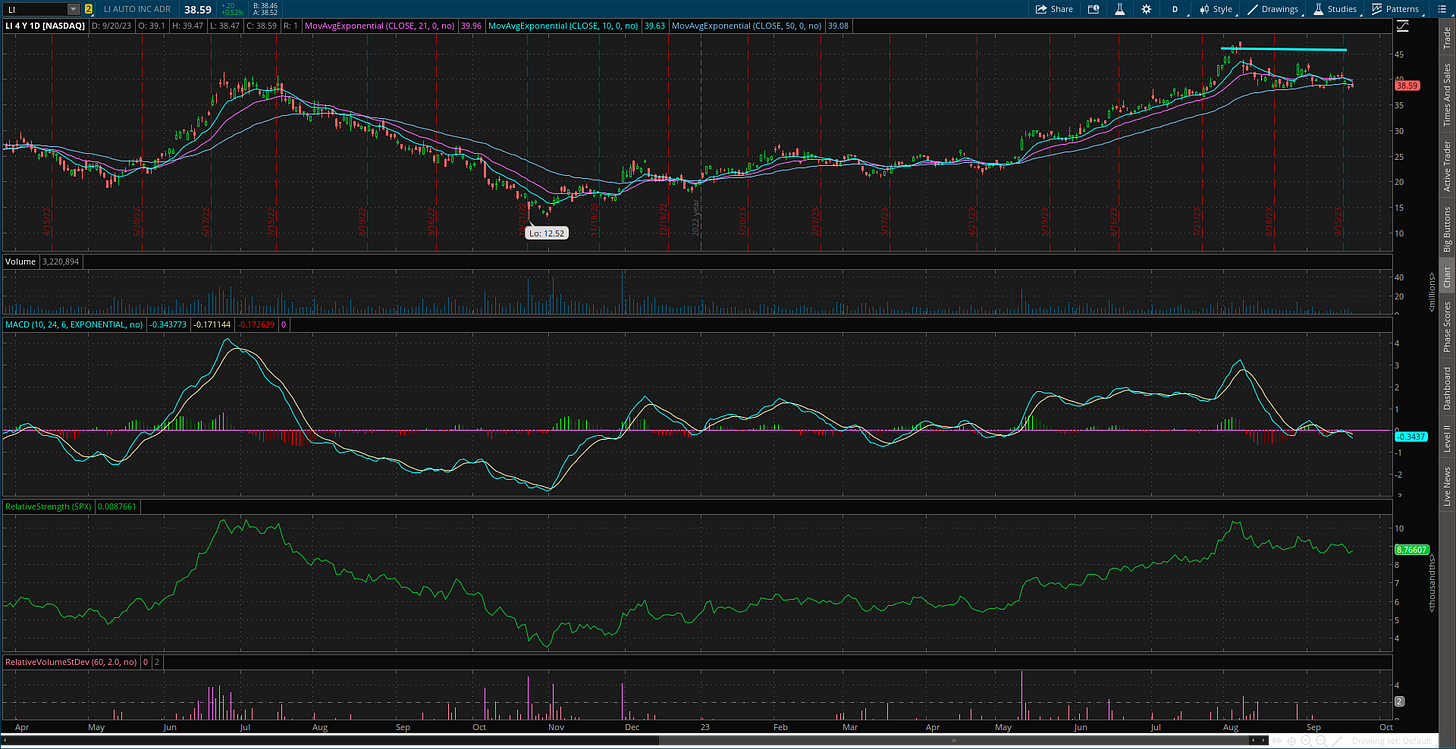Switch to the Trade side tab
The image size is (1456, 749).
[x=1446, y=37]
